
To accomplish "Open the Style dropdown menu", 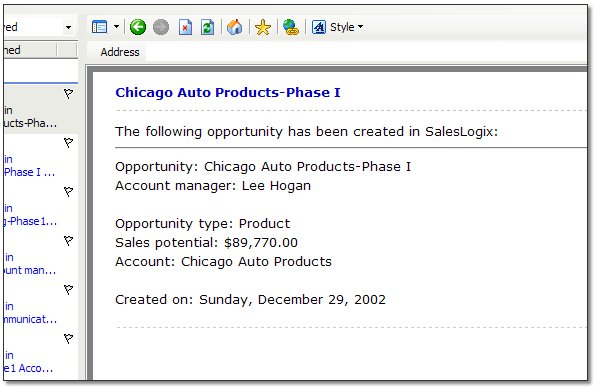I will point(346,27).
